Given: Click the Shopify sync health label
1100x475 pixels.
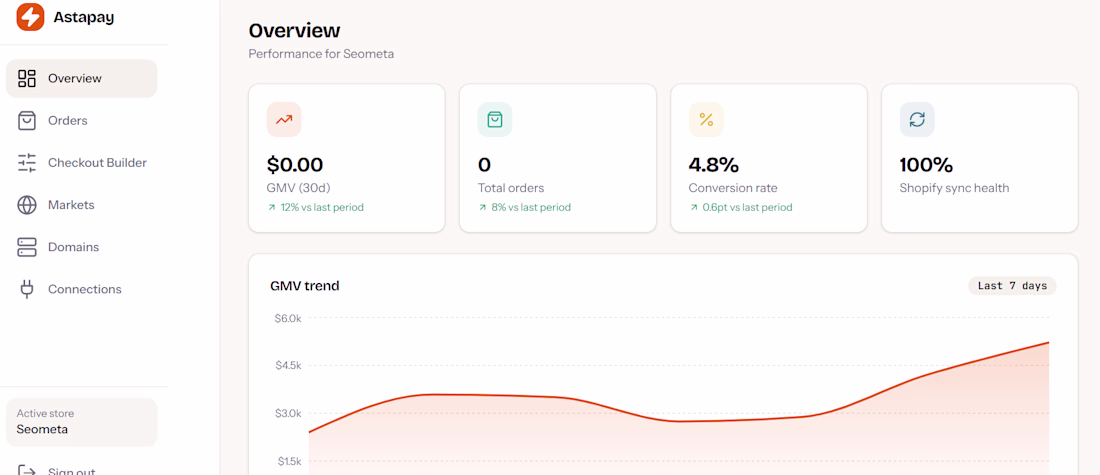Looking at the screenshot, I should tap(954, 188).
